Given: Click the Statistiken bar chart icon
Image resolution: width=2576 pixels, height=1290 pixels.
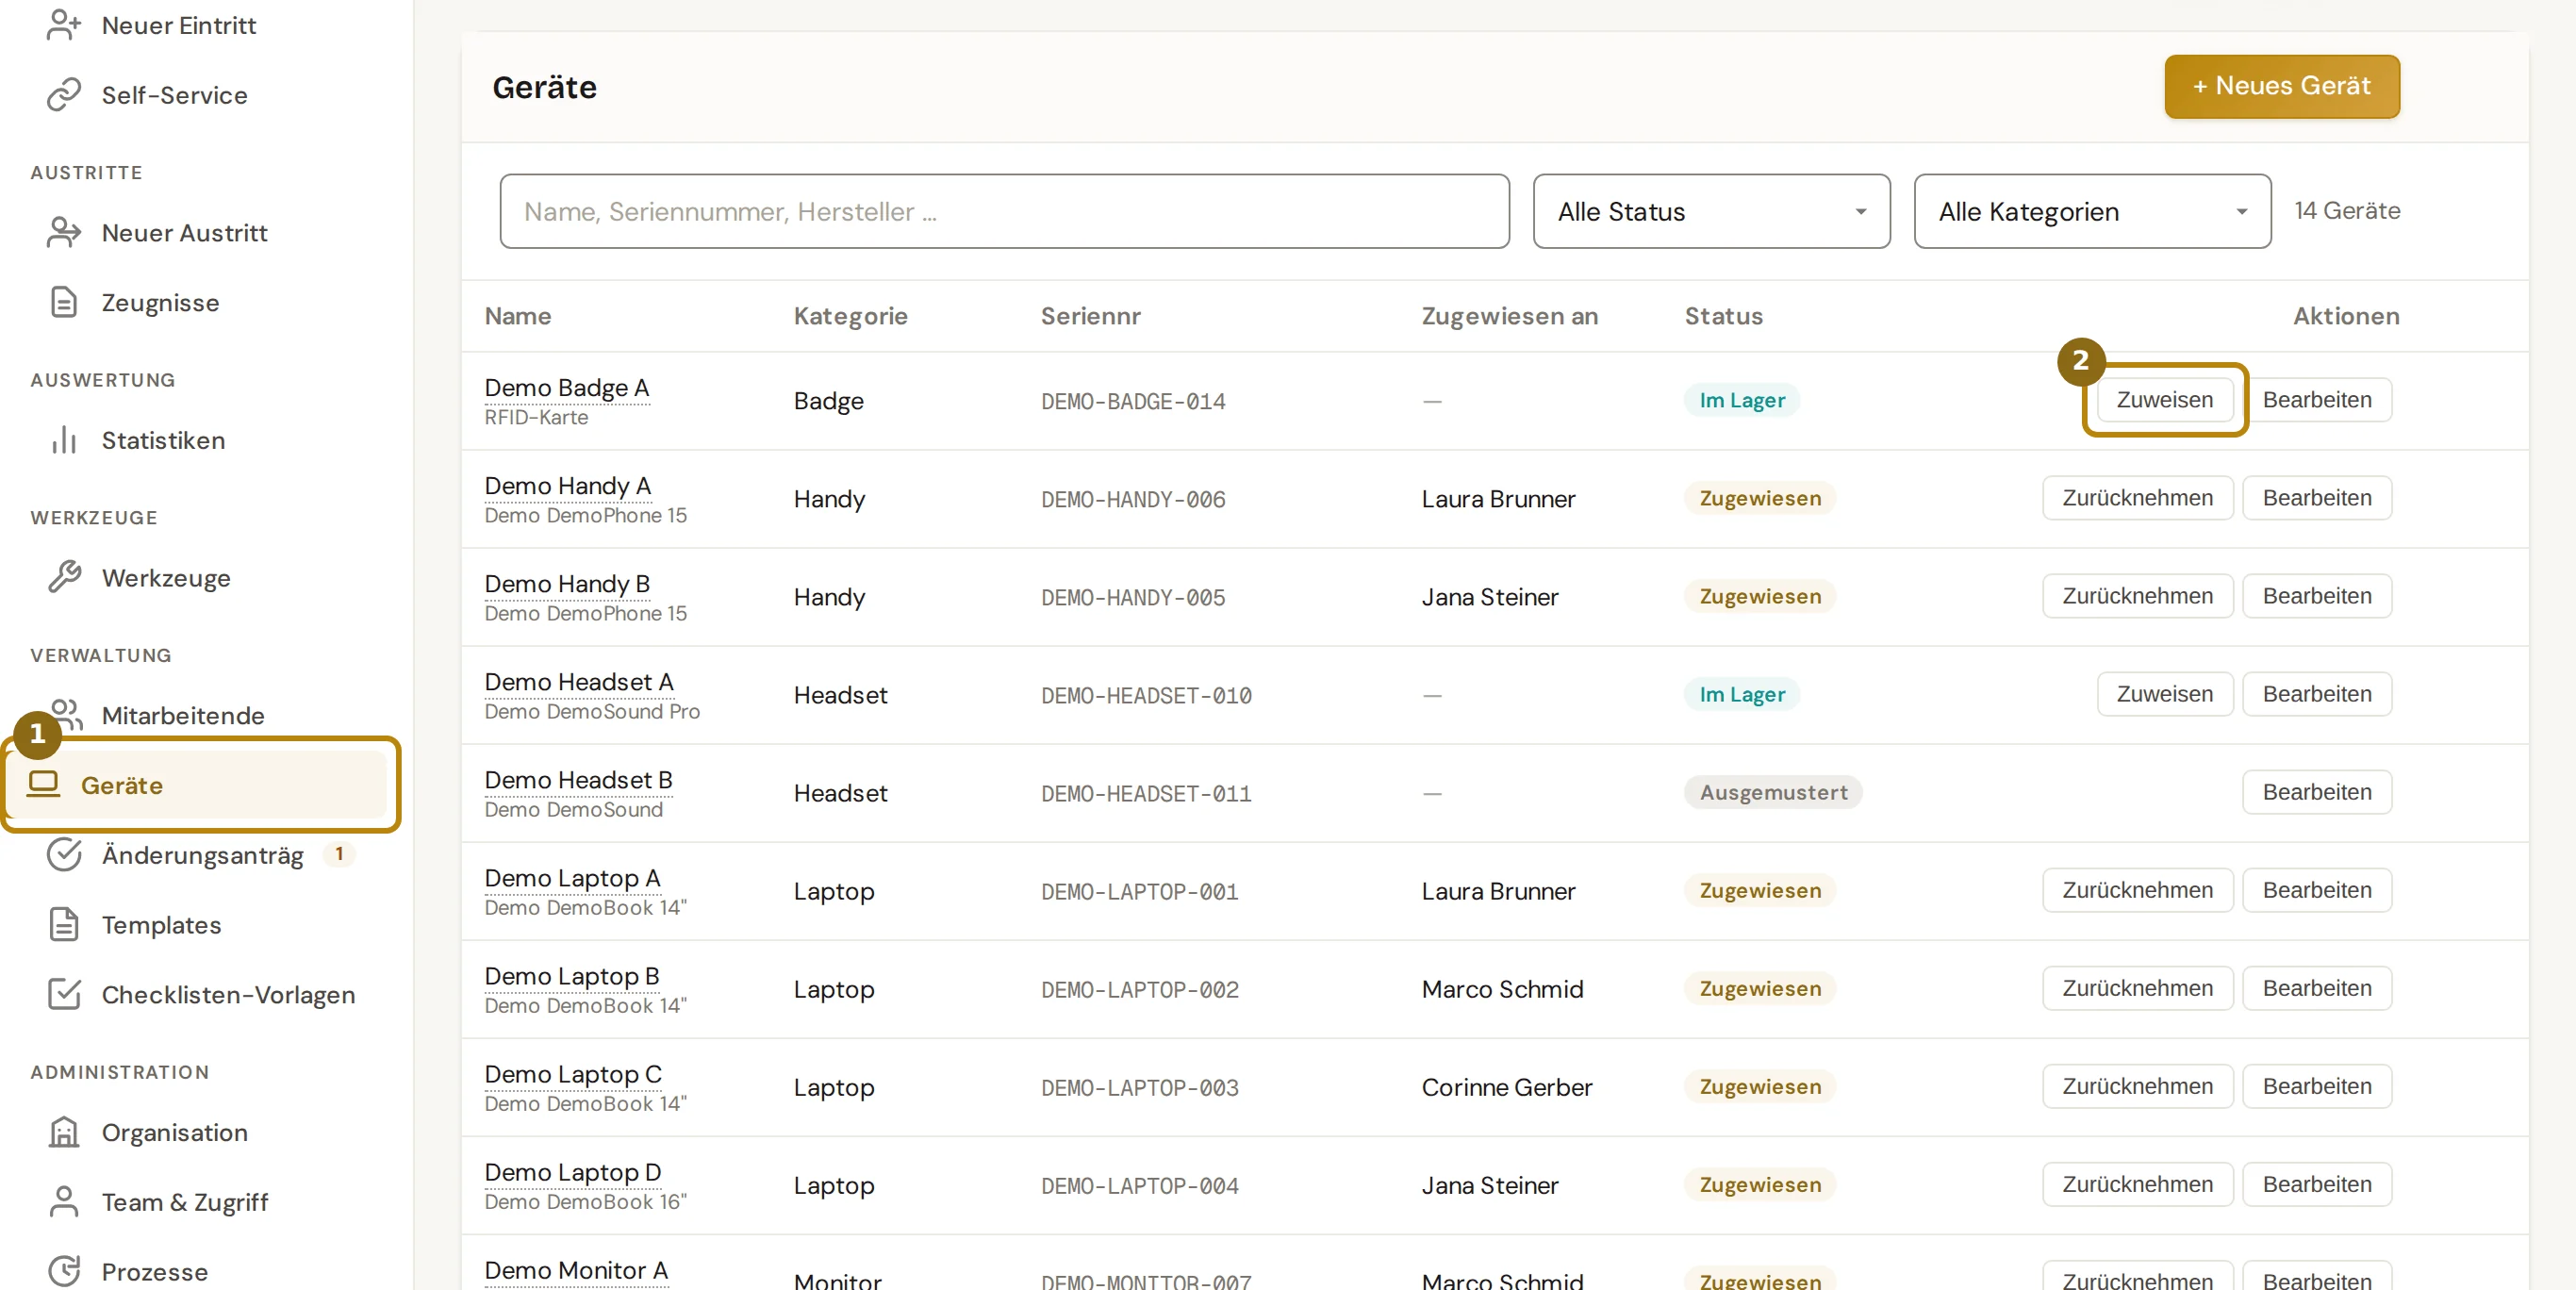Looking at the screenshot, I should pos(64,440).
